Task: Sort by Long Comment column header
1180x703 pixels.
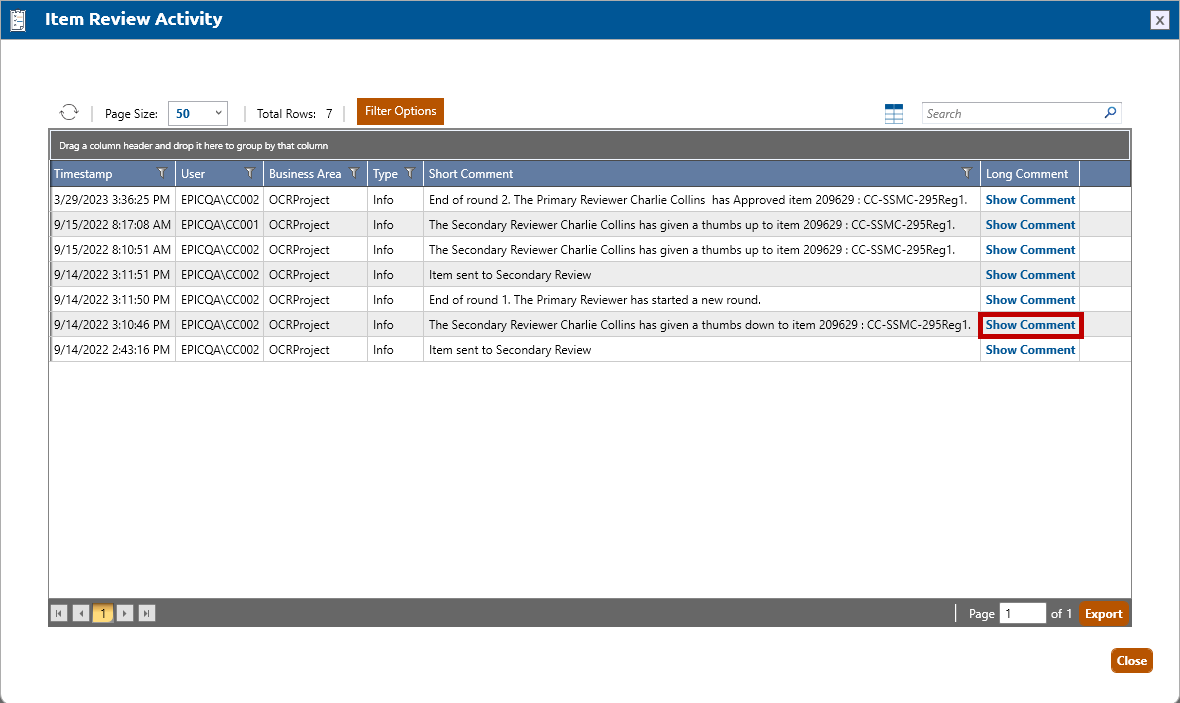Action: (1027, 174)
